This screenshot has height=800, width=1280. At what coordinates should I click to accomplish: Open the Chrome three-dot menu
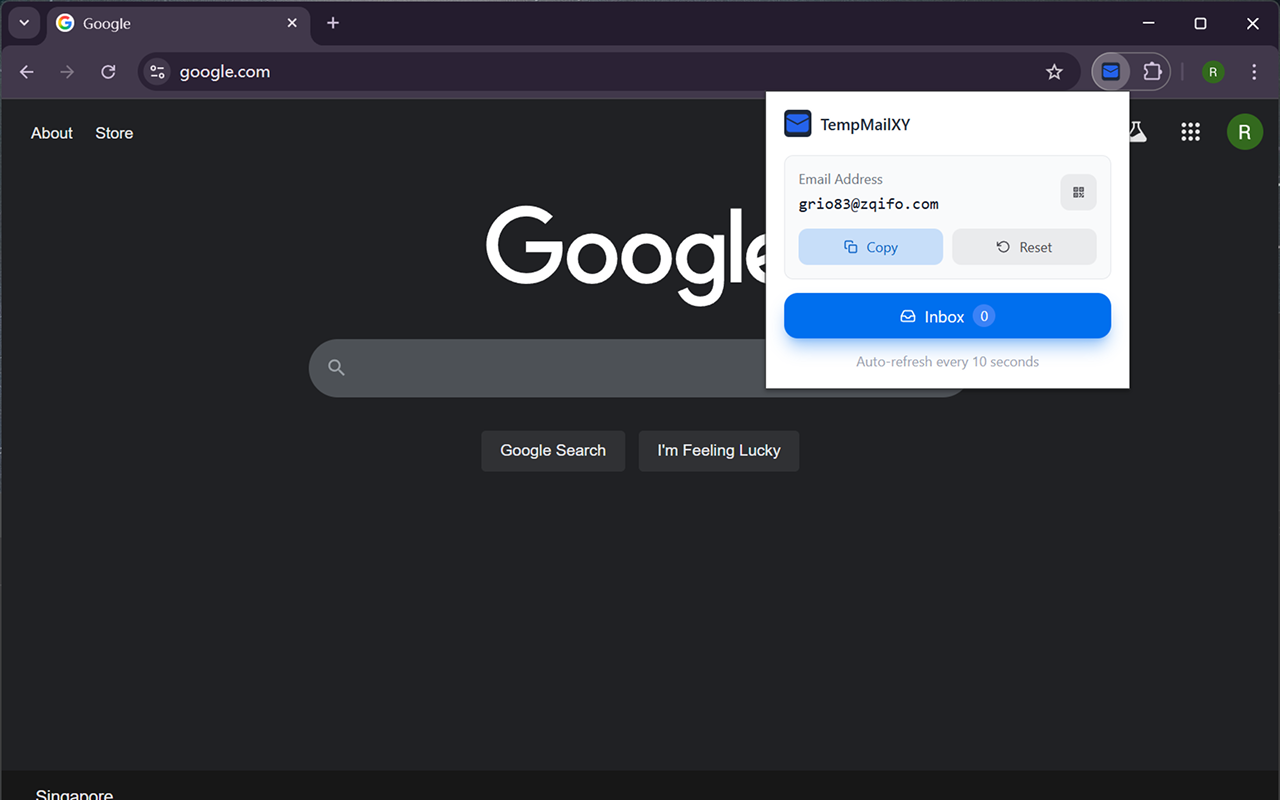point(1254,72)
